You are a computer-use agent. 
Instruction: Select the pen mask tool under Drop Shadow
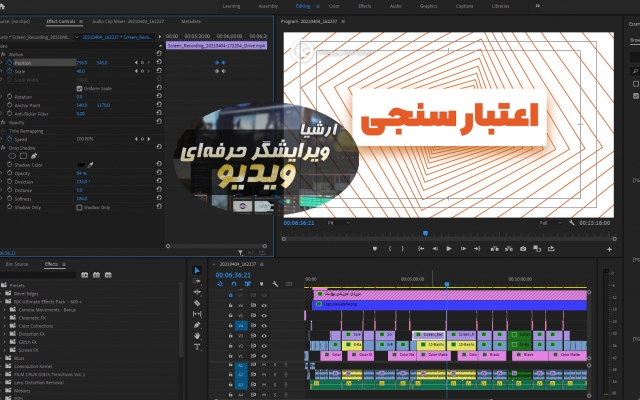(34, 156)
